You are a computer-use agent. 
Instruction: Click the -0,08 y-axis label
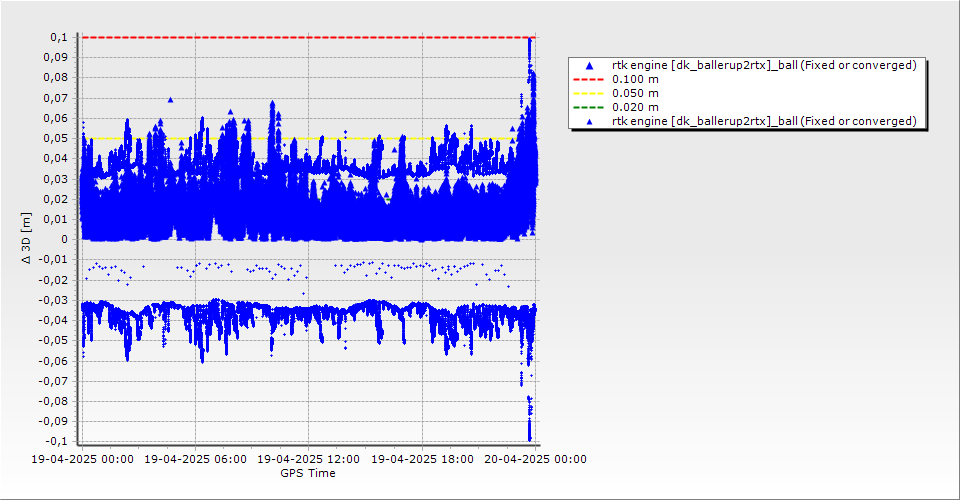point(54,401)
